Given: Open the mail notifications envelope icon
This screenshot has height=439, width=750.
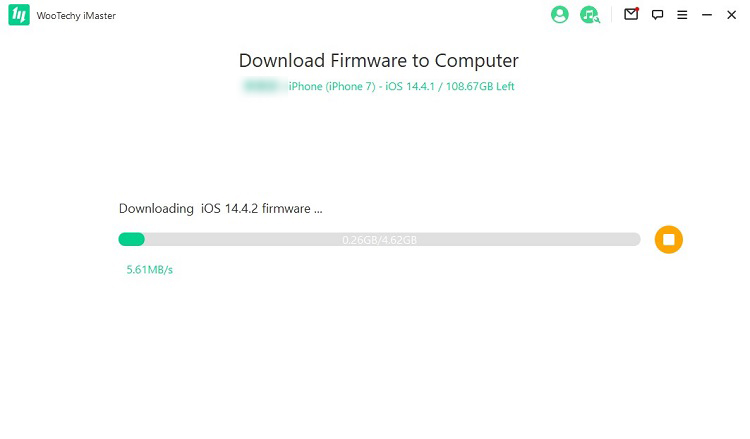Looking at the screenshot, I should [631, 14].
